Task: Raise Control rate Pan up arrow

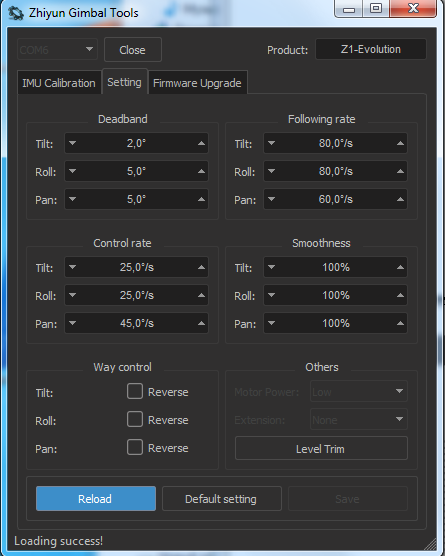Action: tap(201, 323)
